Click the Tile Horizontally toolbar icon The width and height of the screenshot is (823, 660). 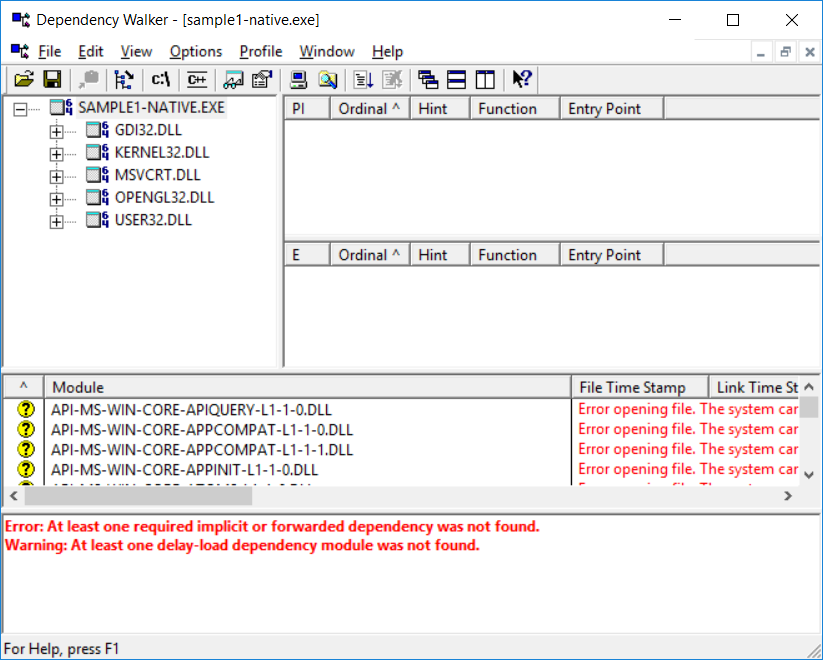coord(456,80)
